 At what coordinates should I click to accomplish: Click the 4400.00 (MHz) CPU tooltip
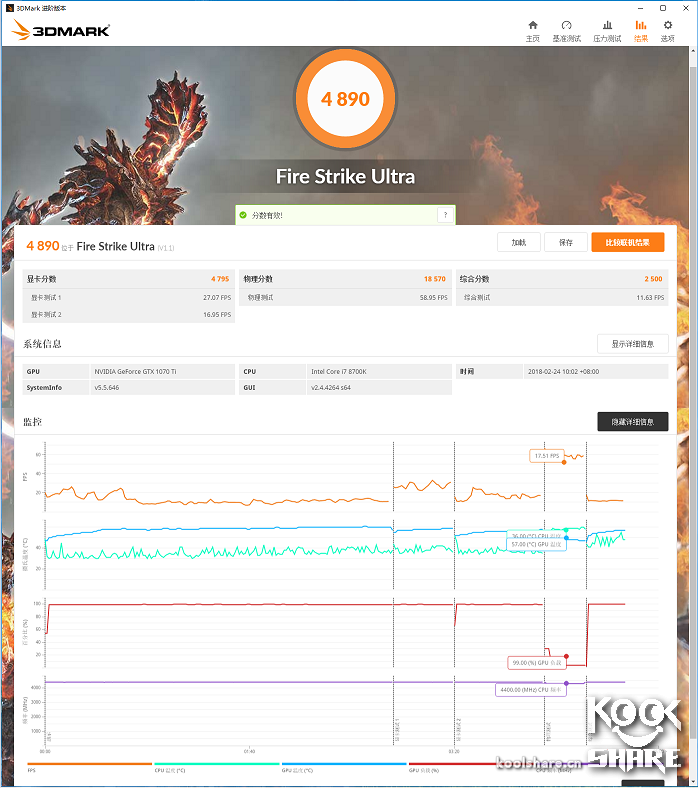pos(531,690)
